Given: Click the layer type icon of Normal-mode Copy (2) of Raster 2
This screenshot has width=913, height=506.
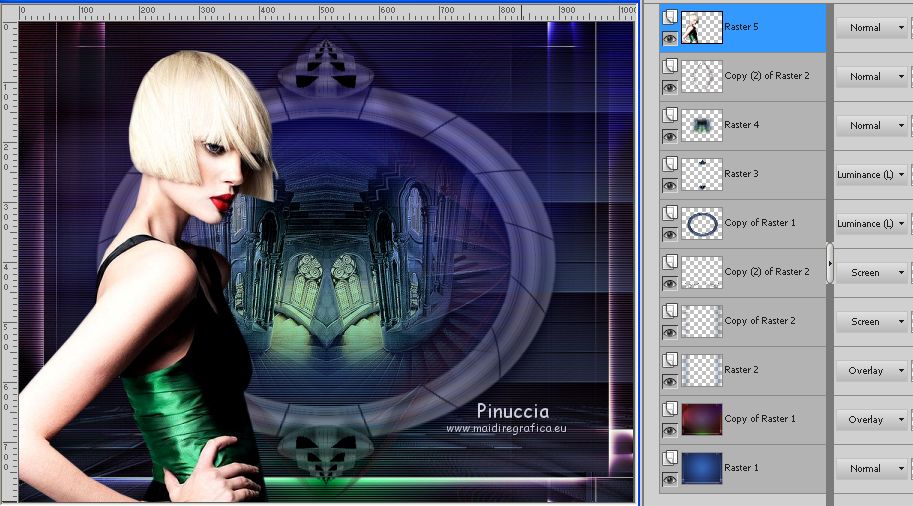Looking at the screenshot, I should coord(670,66).
